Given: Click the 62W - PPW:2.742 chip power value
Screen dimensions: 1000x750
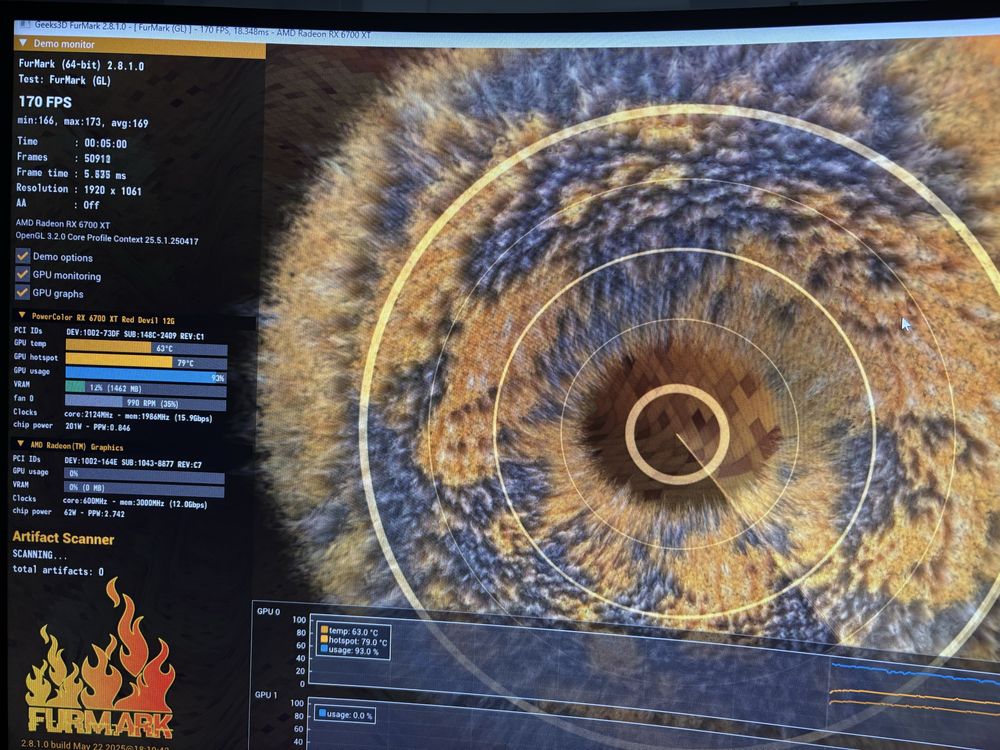Looking at the screenshot, I should 94,512.
